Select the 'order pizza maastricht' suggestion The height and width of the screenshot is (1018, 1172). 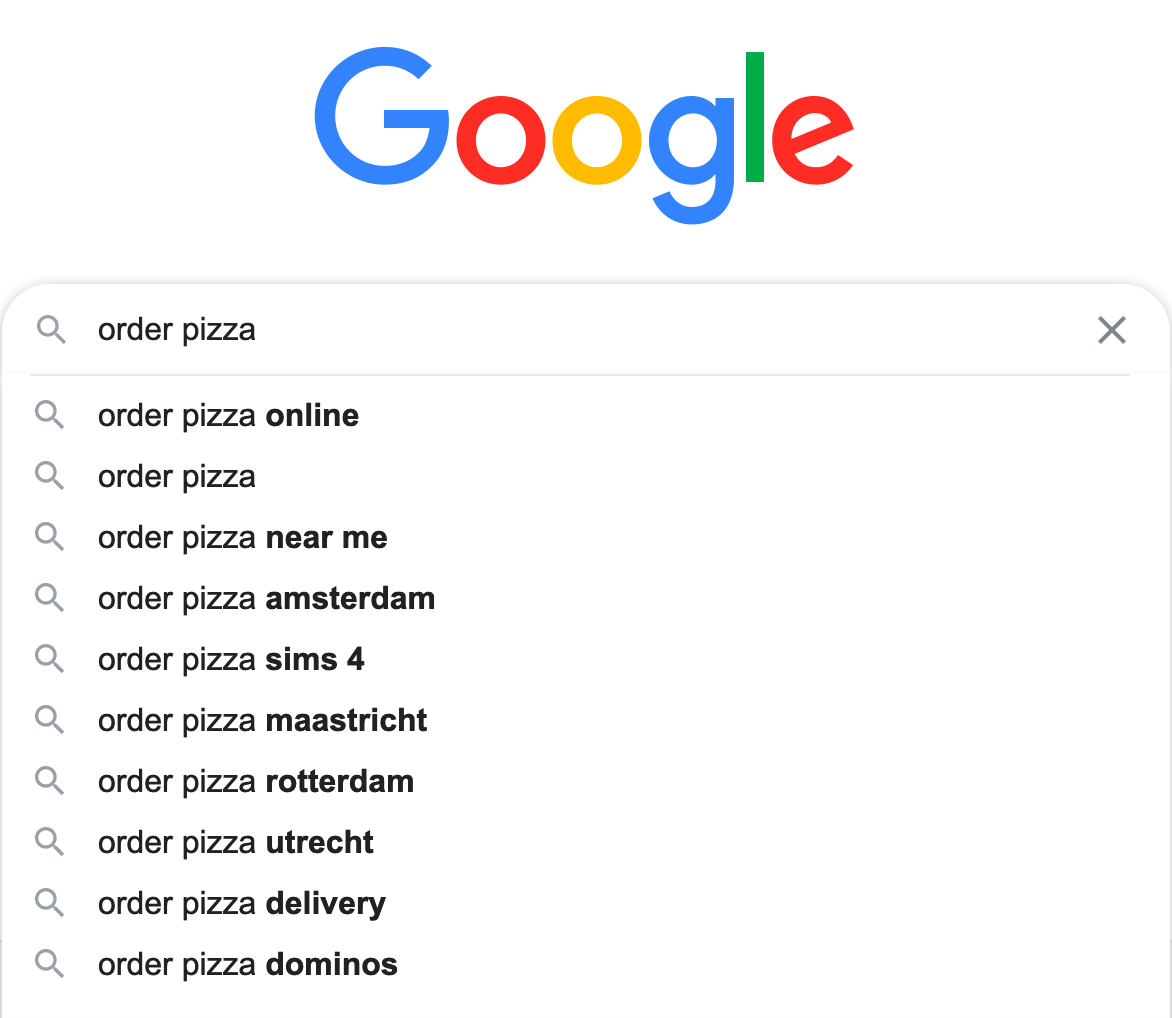pyautogui.click(x=262, y=720)
